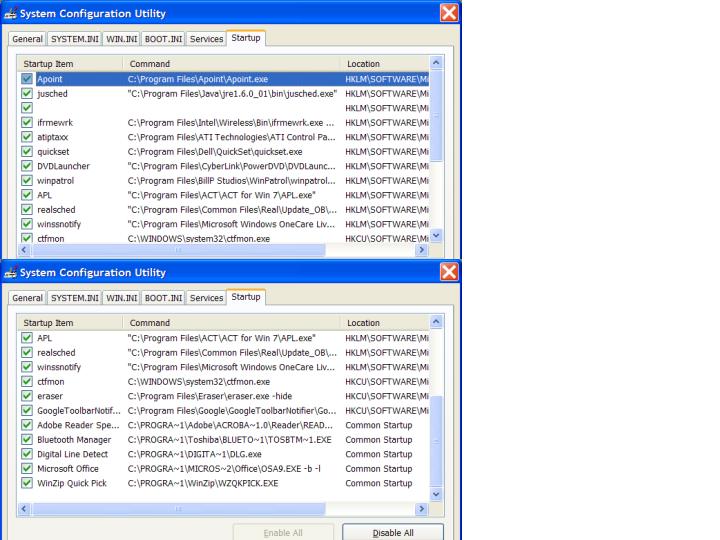Switch to Services tab in upper window
720x540 pixels.
click(x=206, y=39)
